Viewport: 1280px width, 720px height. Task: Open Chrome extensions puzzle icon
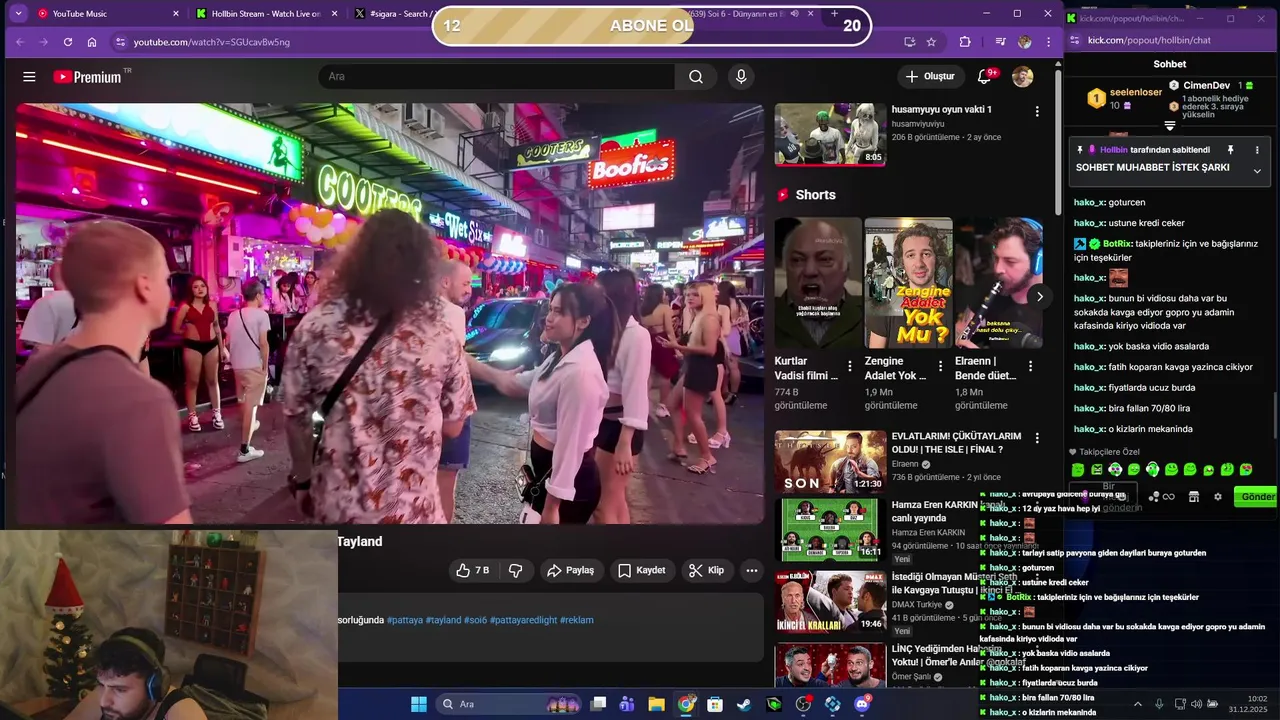click(x=965, y=42)
